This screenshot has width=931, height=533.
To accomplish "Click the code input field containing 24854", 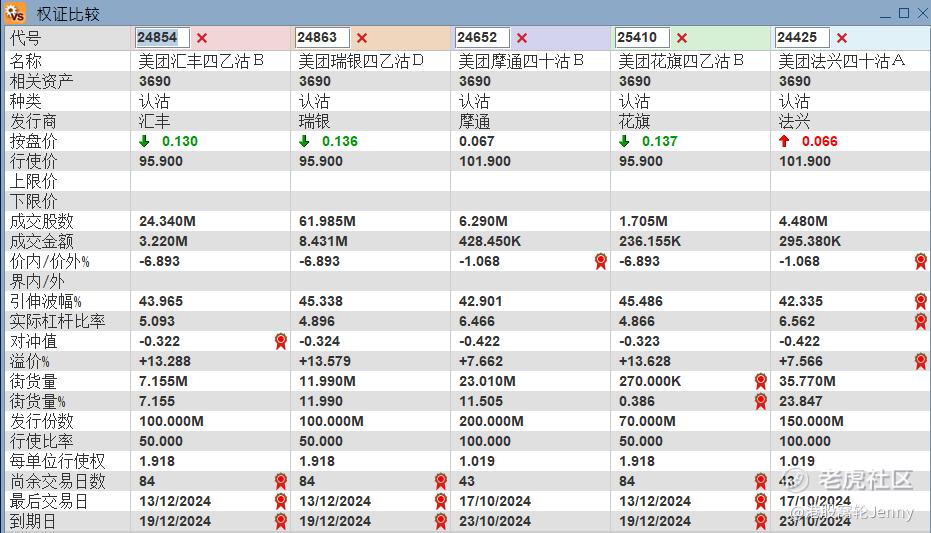I will point(162,37).
